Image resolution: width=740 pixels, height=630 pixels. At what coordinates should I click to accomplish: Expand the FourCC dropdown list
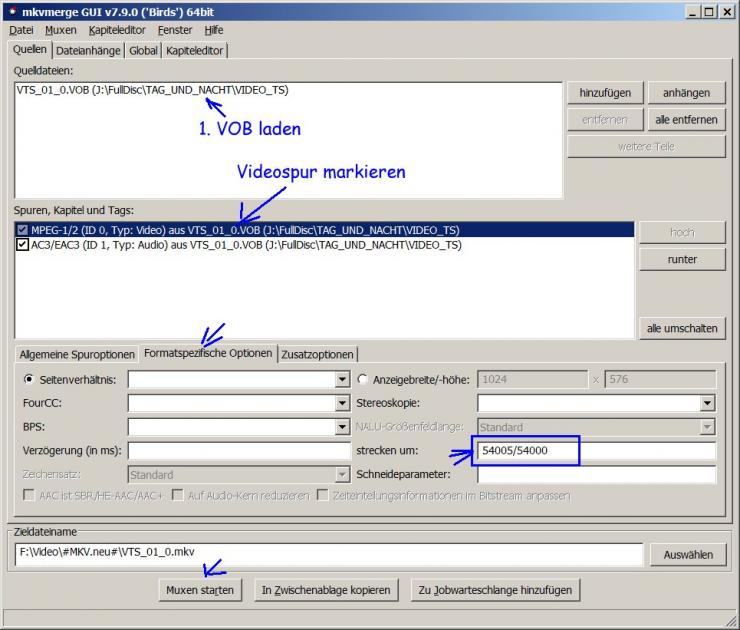341,404
